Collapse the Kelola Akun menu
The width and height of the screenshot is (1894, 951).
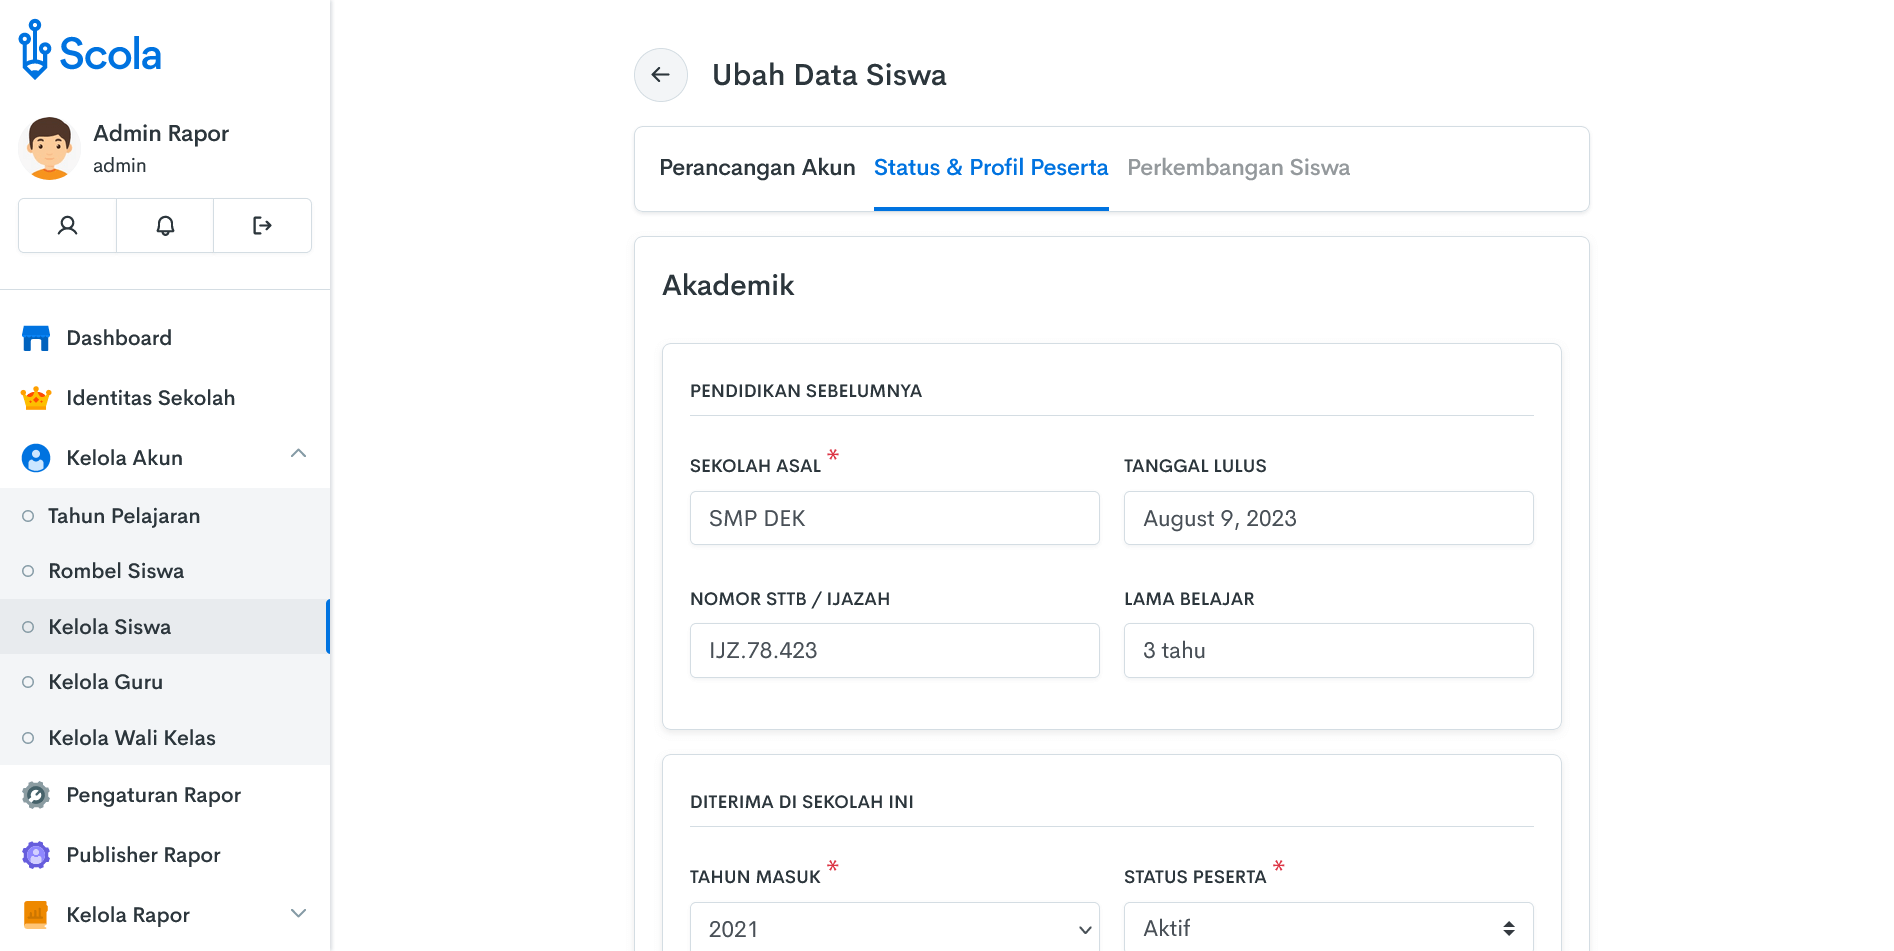pyautogui.click(x=298, y=454)
